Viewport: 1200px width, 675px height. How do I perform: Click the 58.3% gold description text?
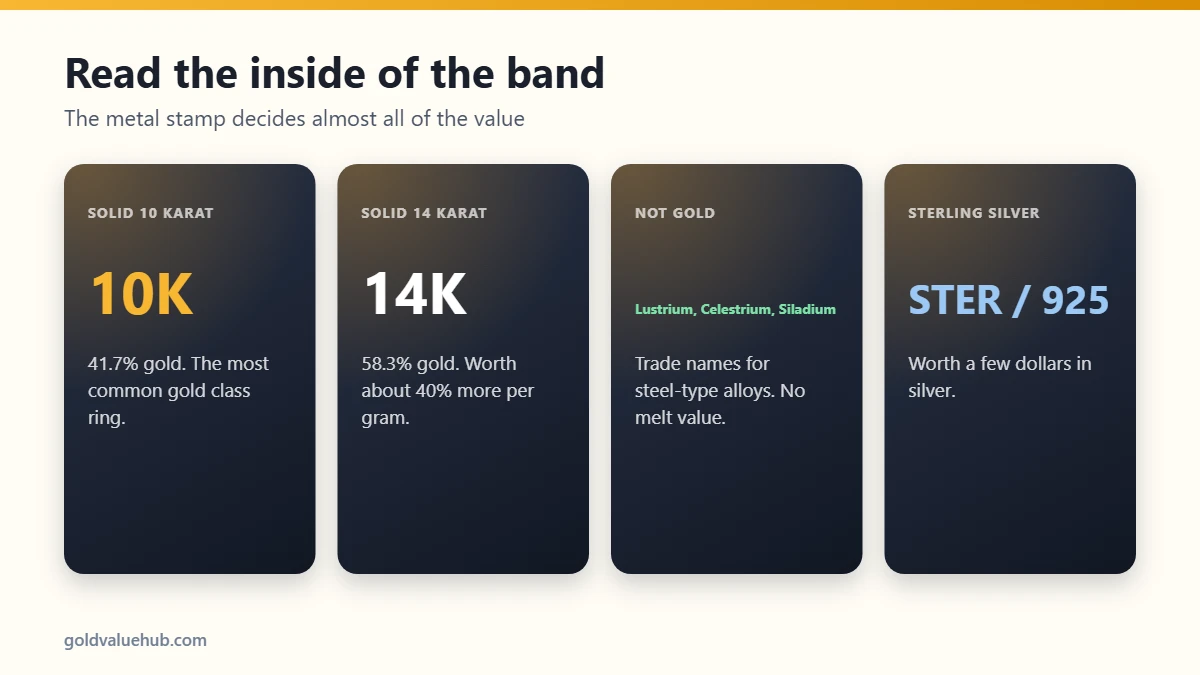448,390
